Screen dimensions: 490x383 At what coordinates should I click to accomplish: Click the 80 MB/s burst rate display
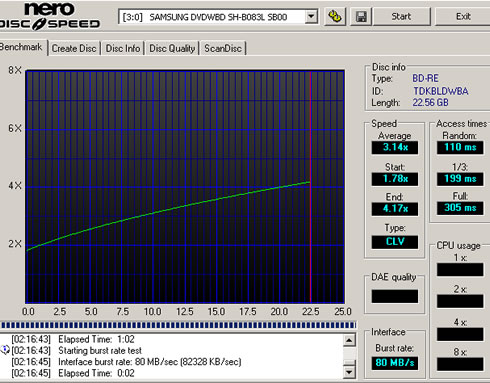pos(395,363)
